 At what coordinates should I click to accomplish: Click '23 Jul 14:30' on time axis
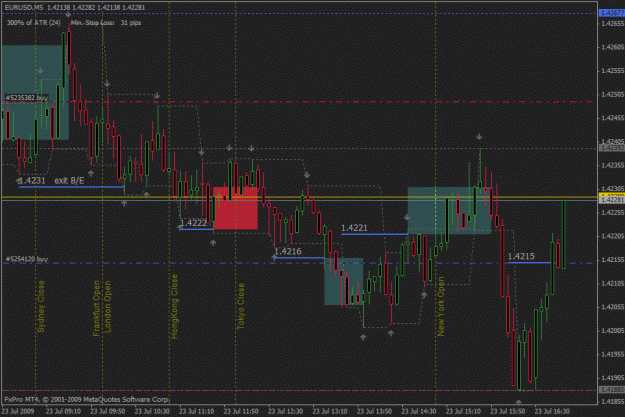(x=419, y=411)
